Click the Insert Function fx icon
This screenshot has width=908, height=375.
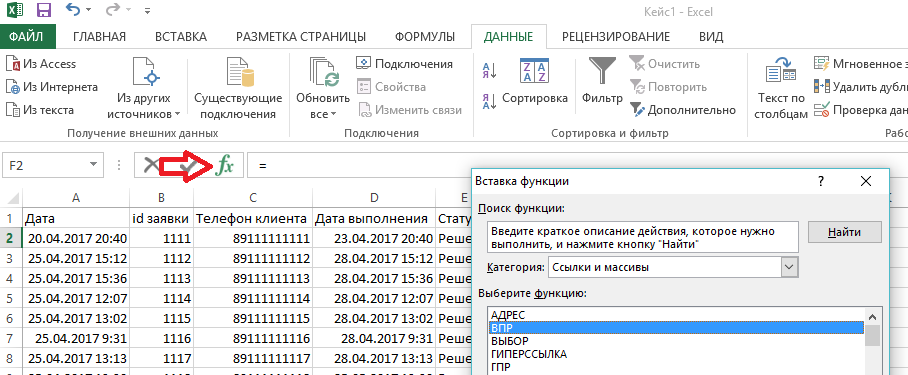[224, 166]
